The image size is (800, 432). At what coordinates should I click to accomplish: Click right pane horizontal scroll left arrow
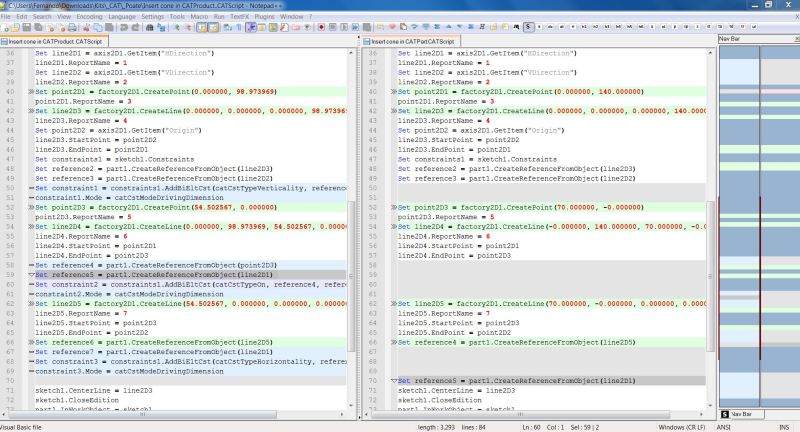[x=366, y=414]
